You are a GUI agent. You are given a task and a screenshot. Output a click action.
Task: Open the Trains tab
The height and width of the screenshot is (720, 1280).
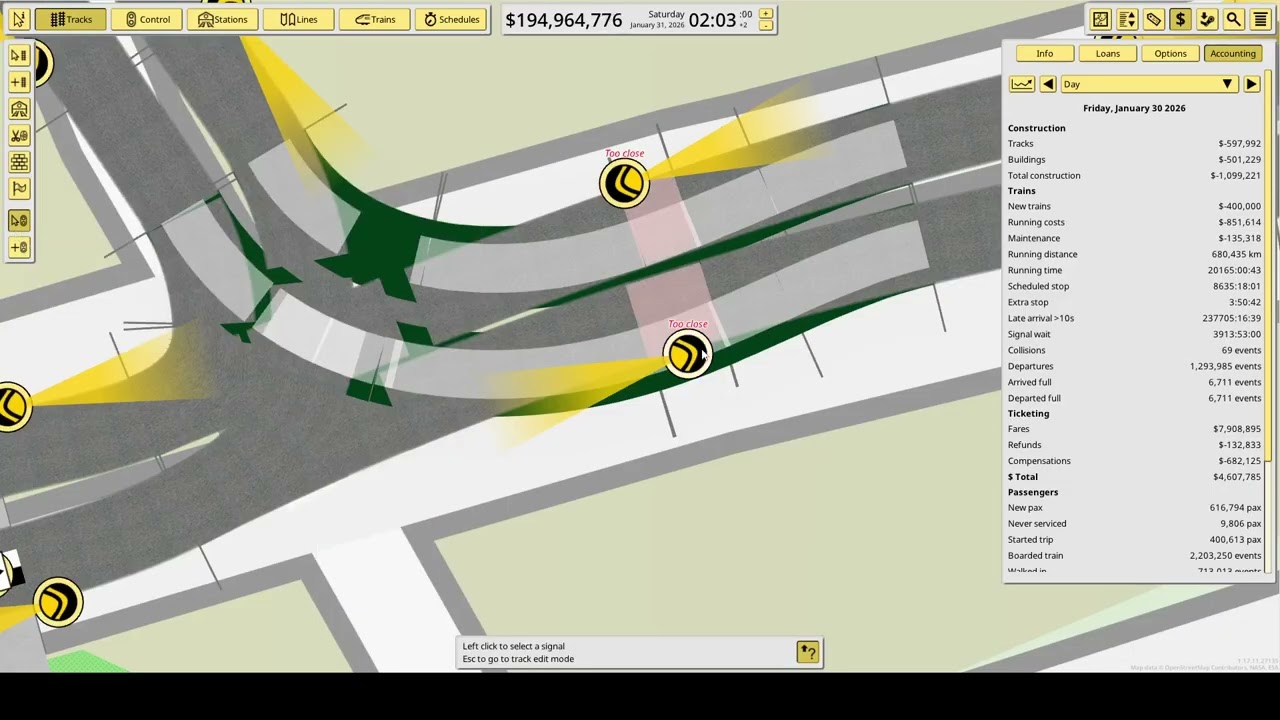[374, 19]
